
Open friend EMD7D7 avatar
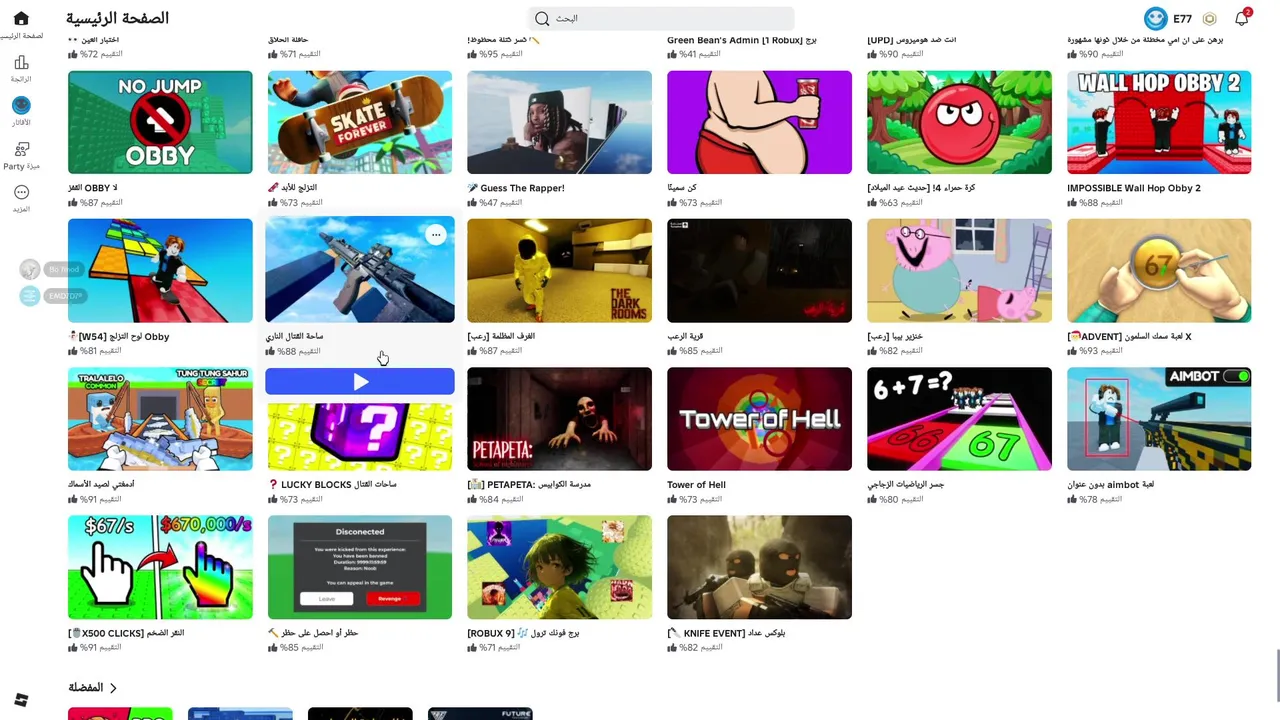pyautogui.click(x=30, y=296)
